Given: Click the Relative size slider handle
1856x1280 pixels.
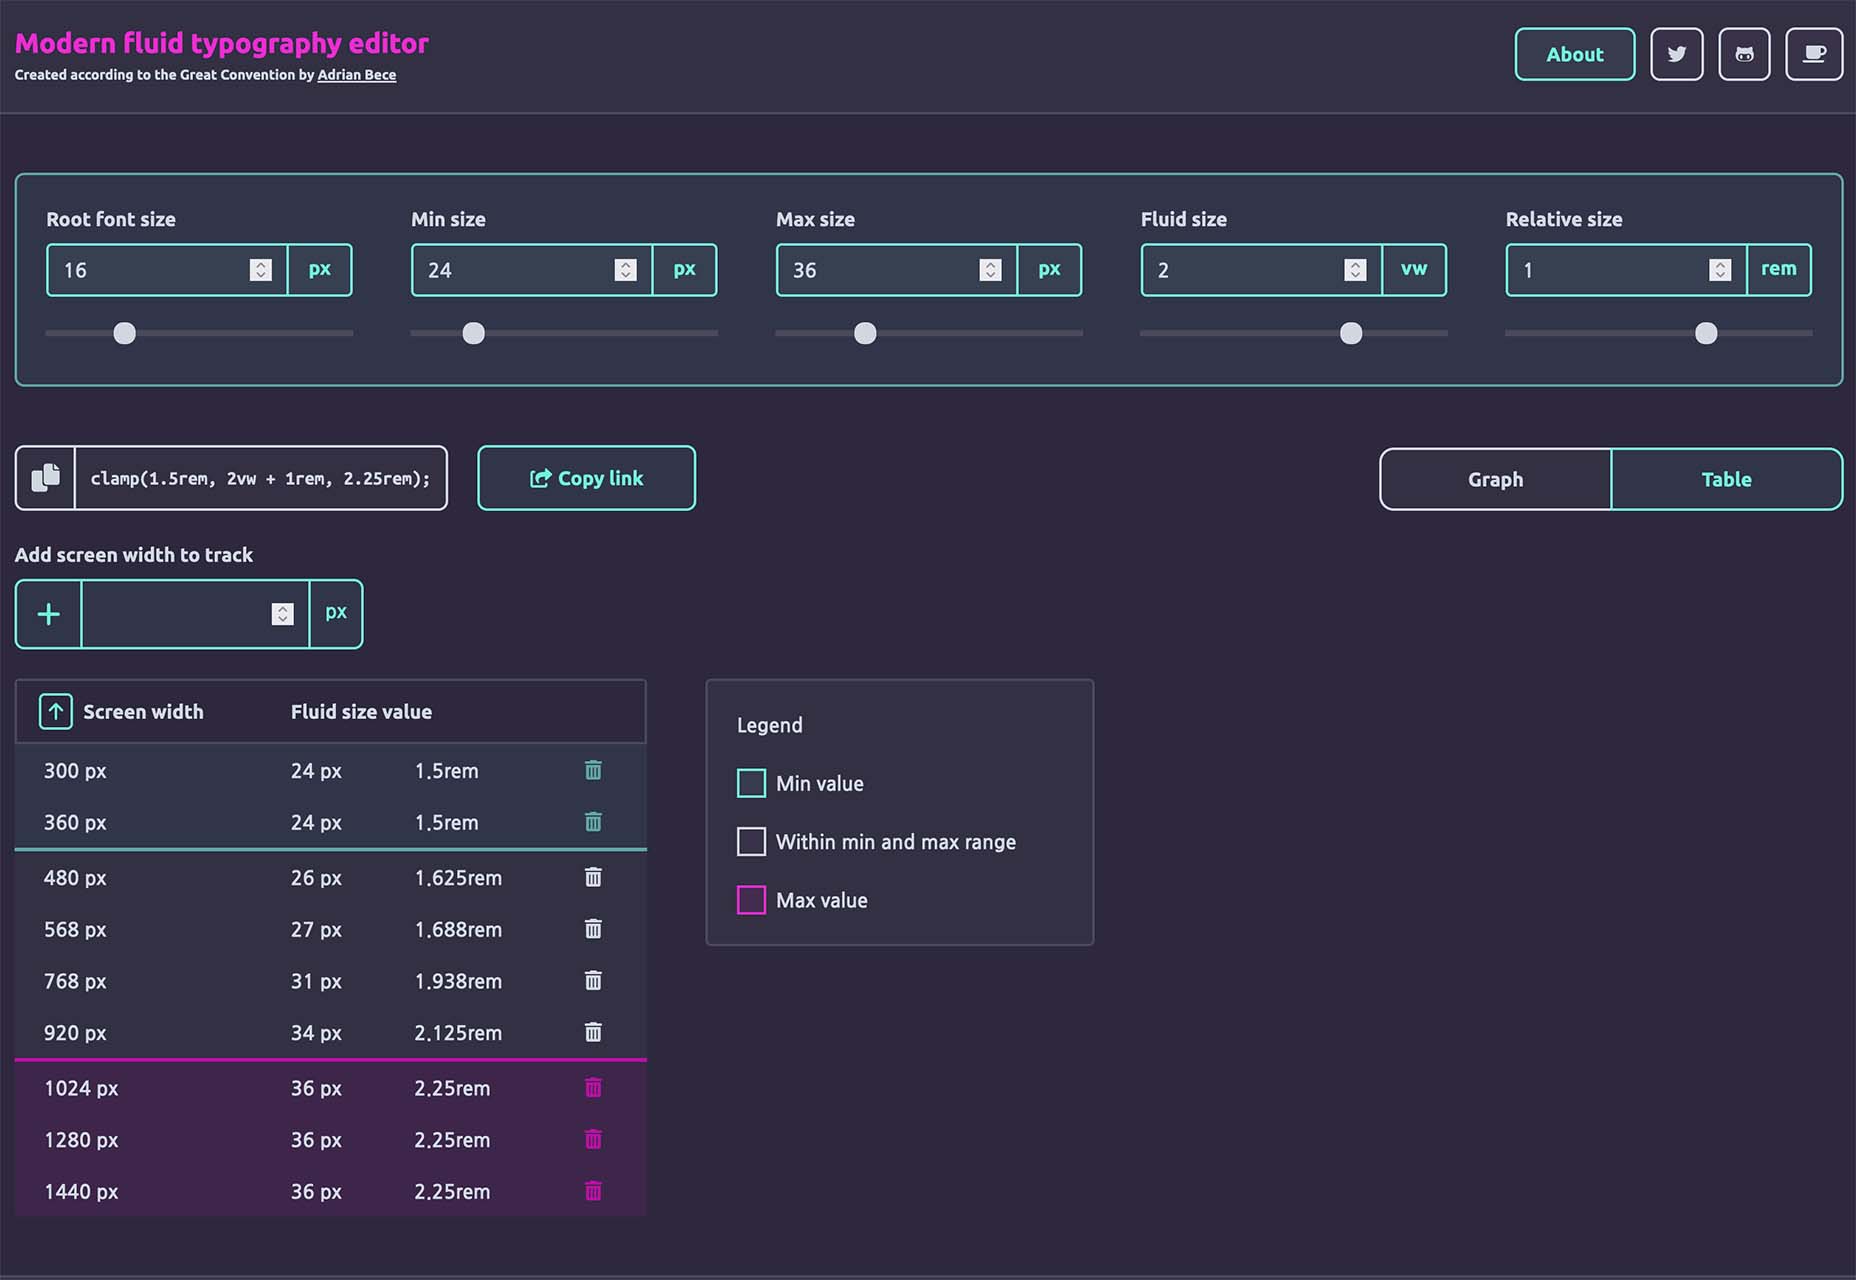Looking at the screenshot, I should (x=1706, y=333).
